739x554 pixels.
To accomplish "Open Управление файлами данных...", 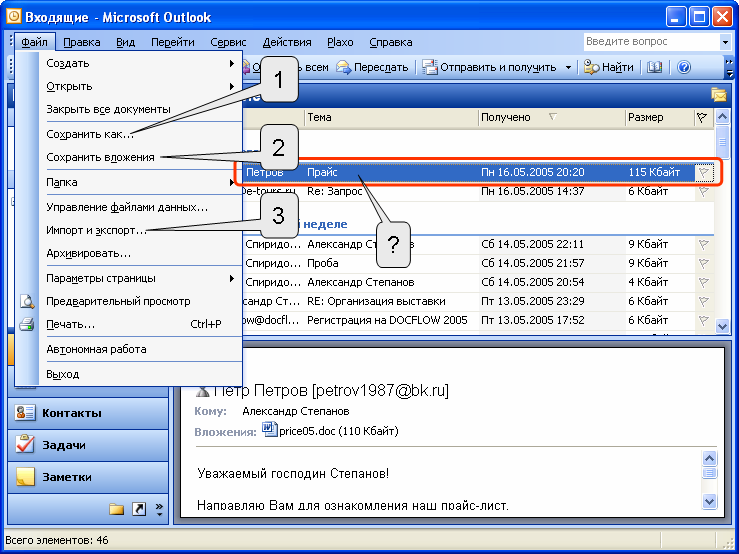I will click(140, 207).
